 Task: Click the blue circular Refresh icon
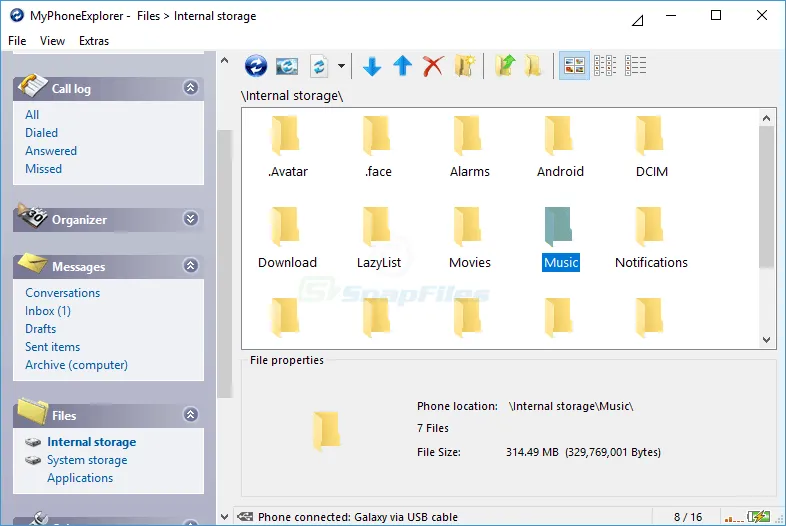tap(256, 66)
